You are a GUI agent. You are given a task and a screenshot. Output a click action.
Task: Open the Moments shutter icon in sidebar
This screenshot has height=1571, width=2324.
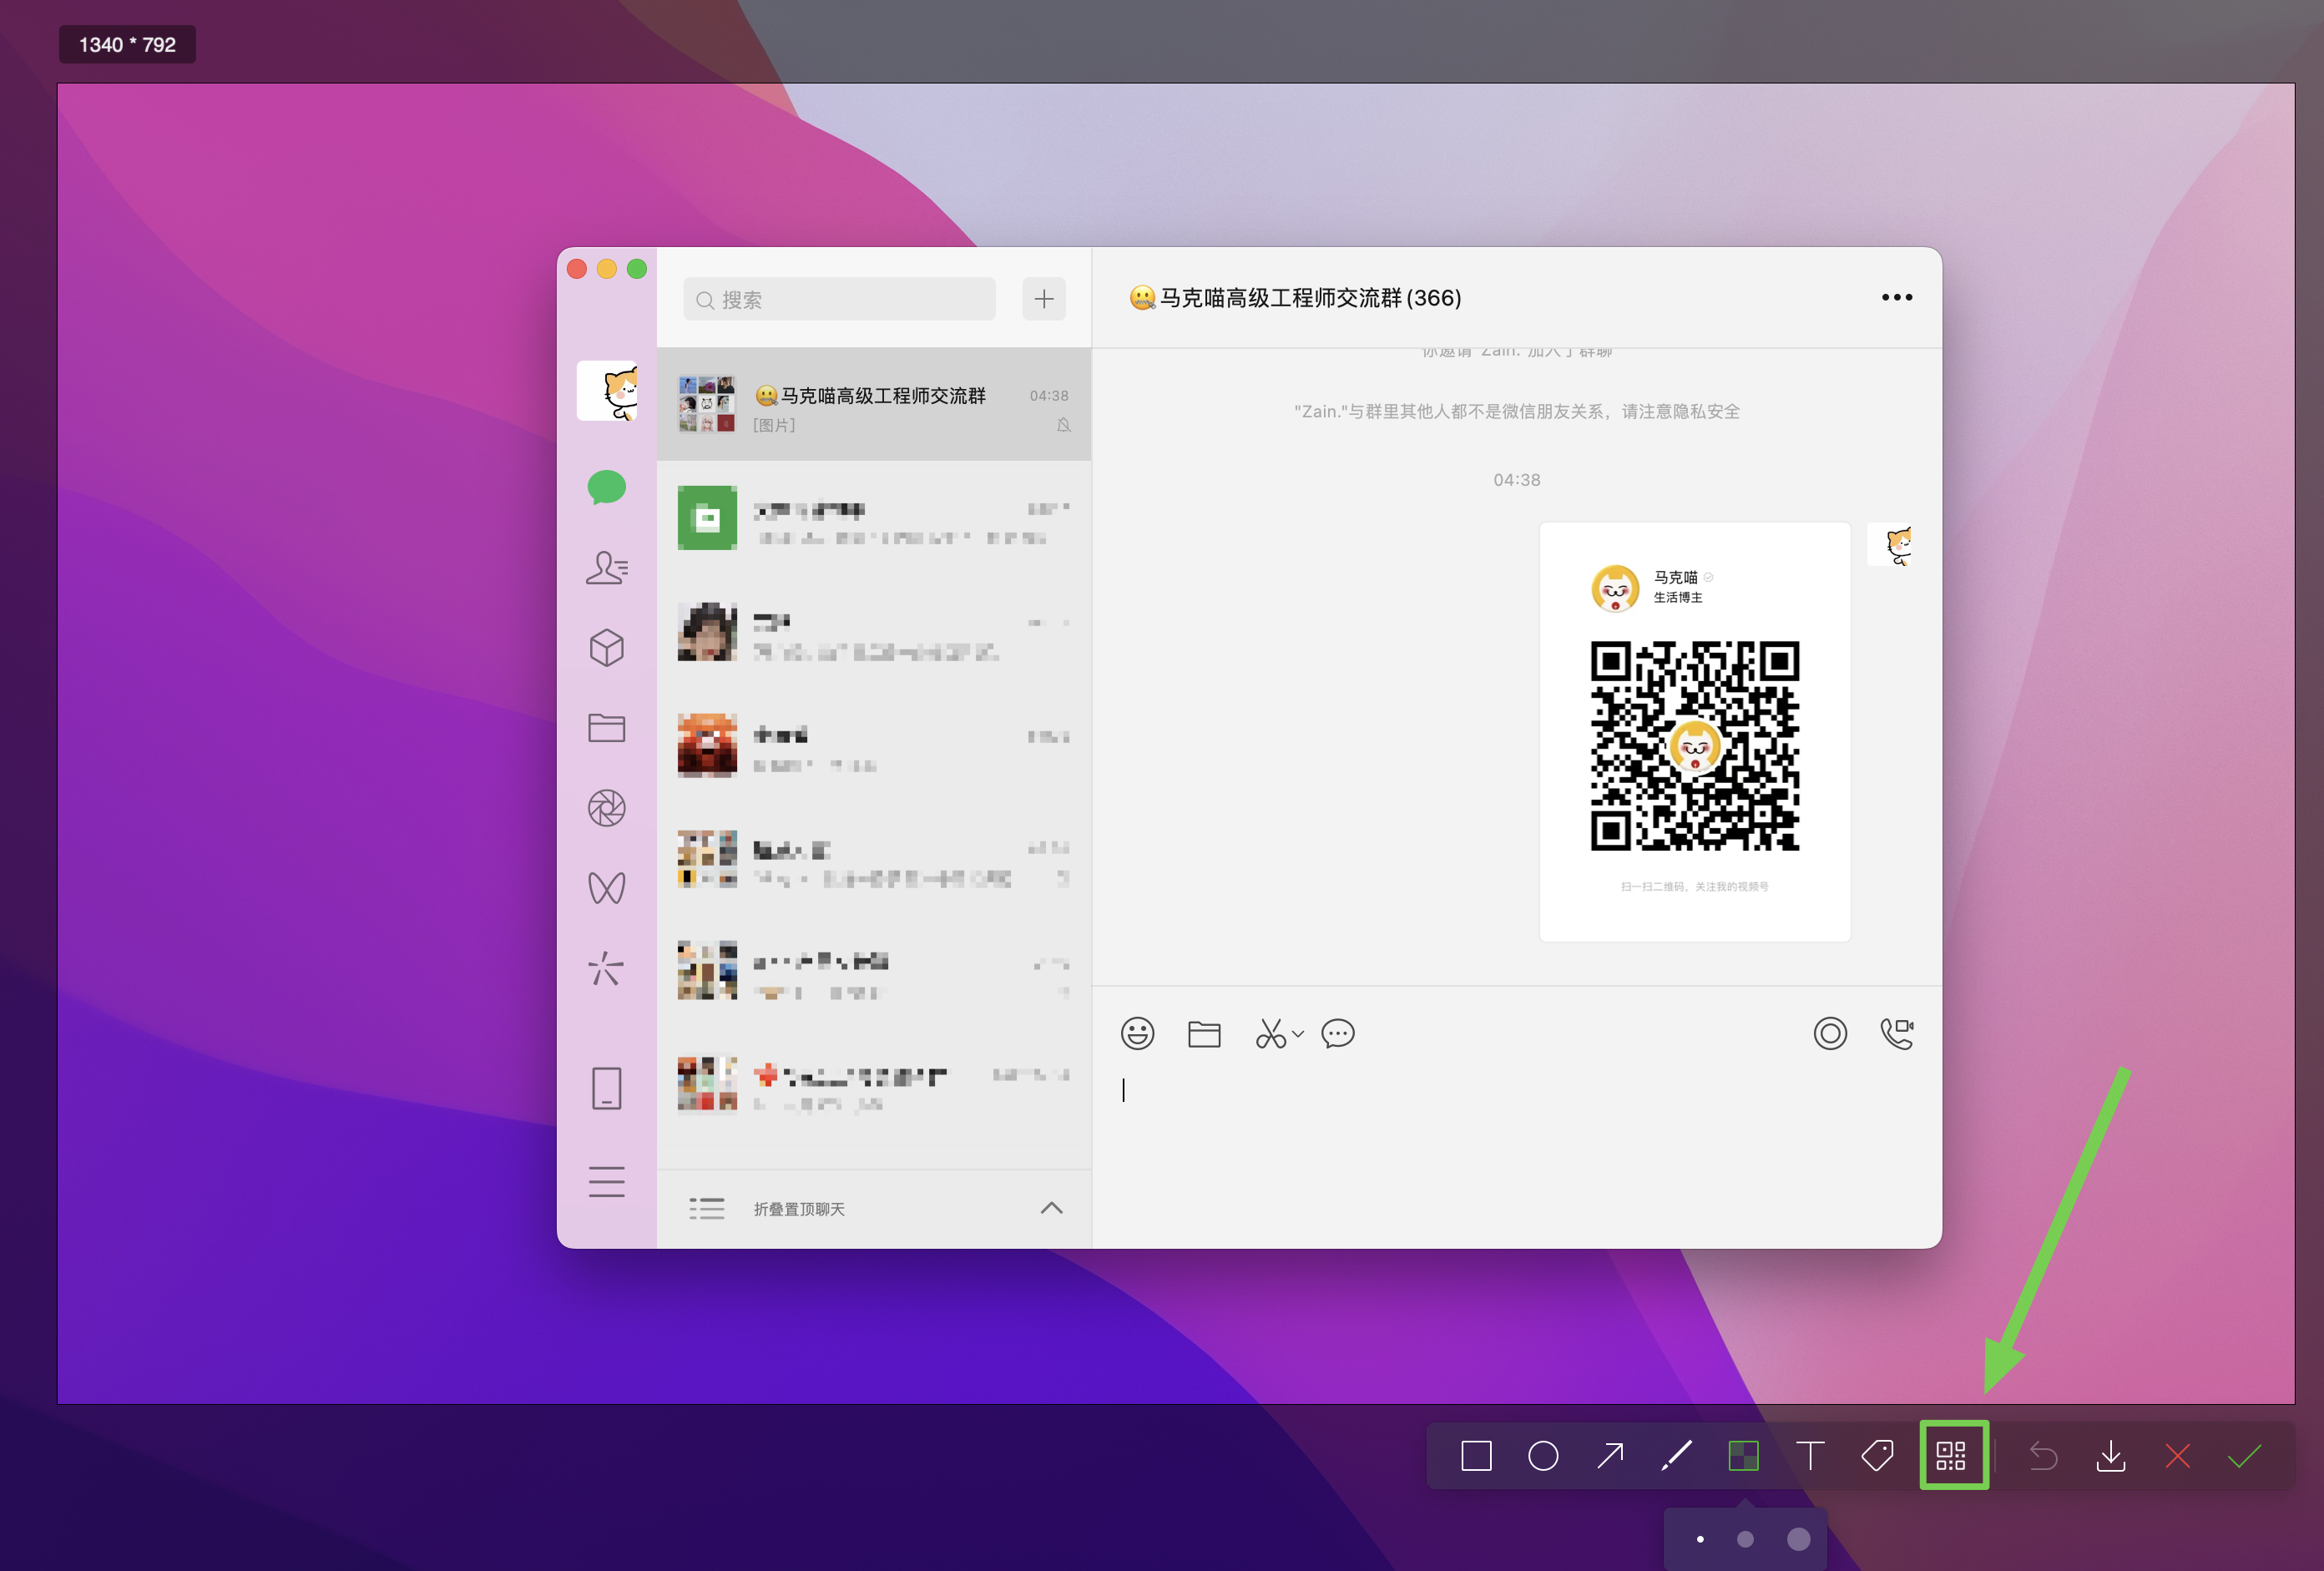[x=606, y=808]
